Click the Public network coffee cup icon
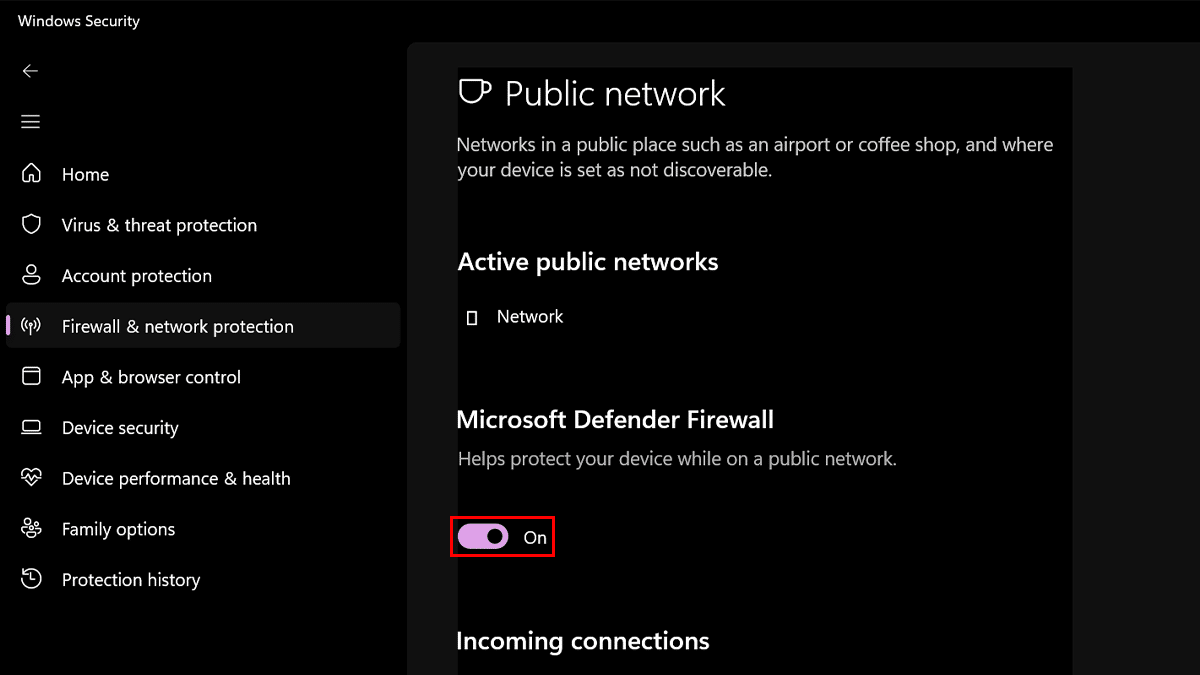Viewport: 1200px width, 675px height. [x=474, y=92]
